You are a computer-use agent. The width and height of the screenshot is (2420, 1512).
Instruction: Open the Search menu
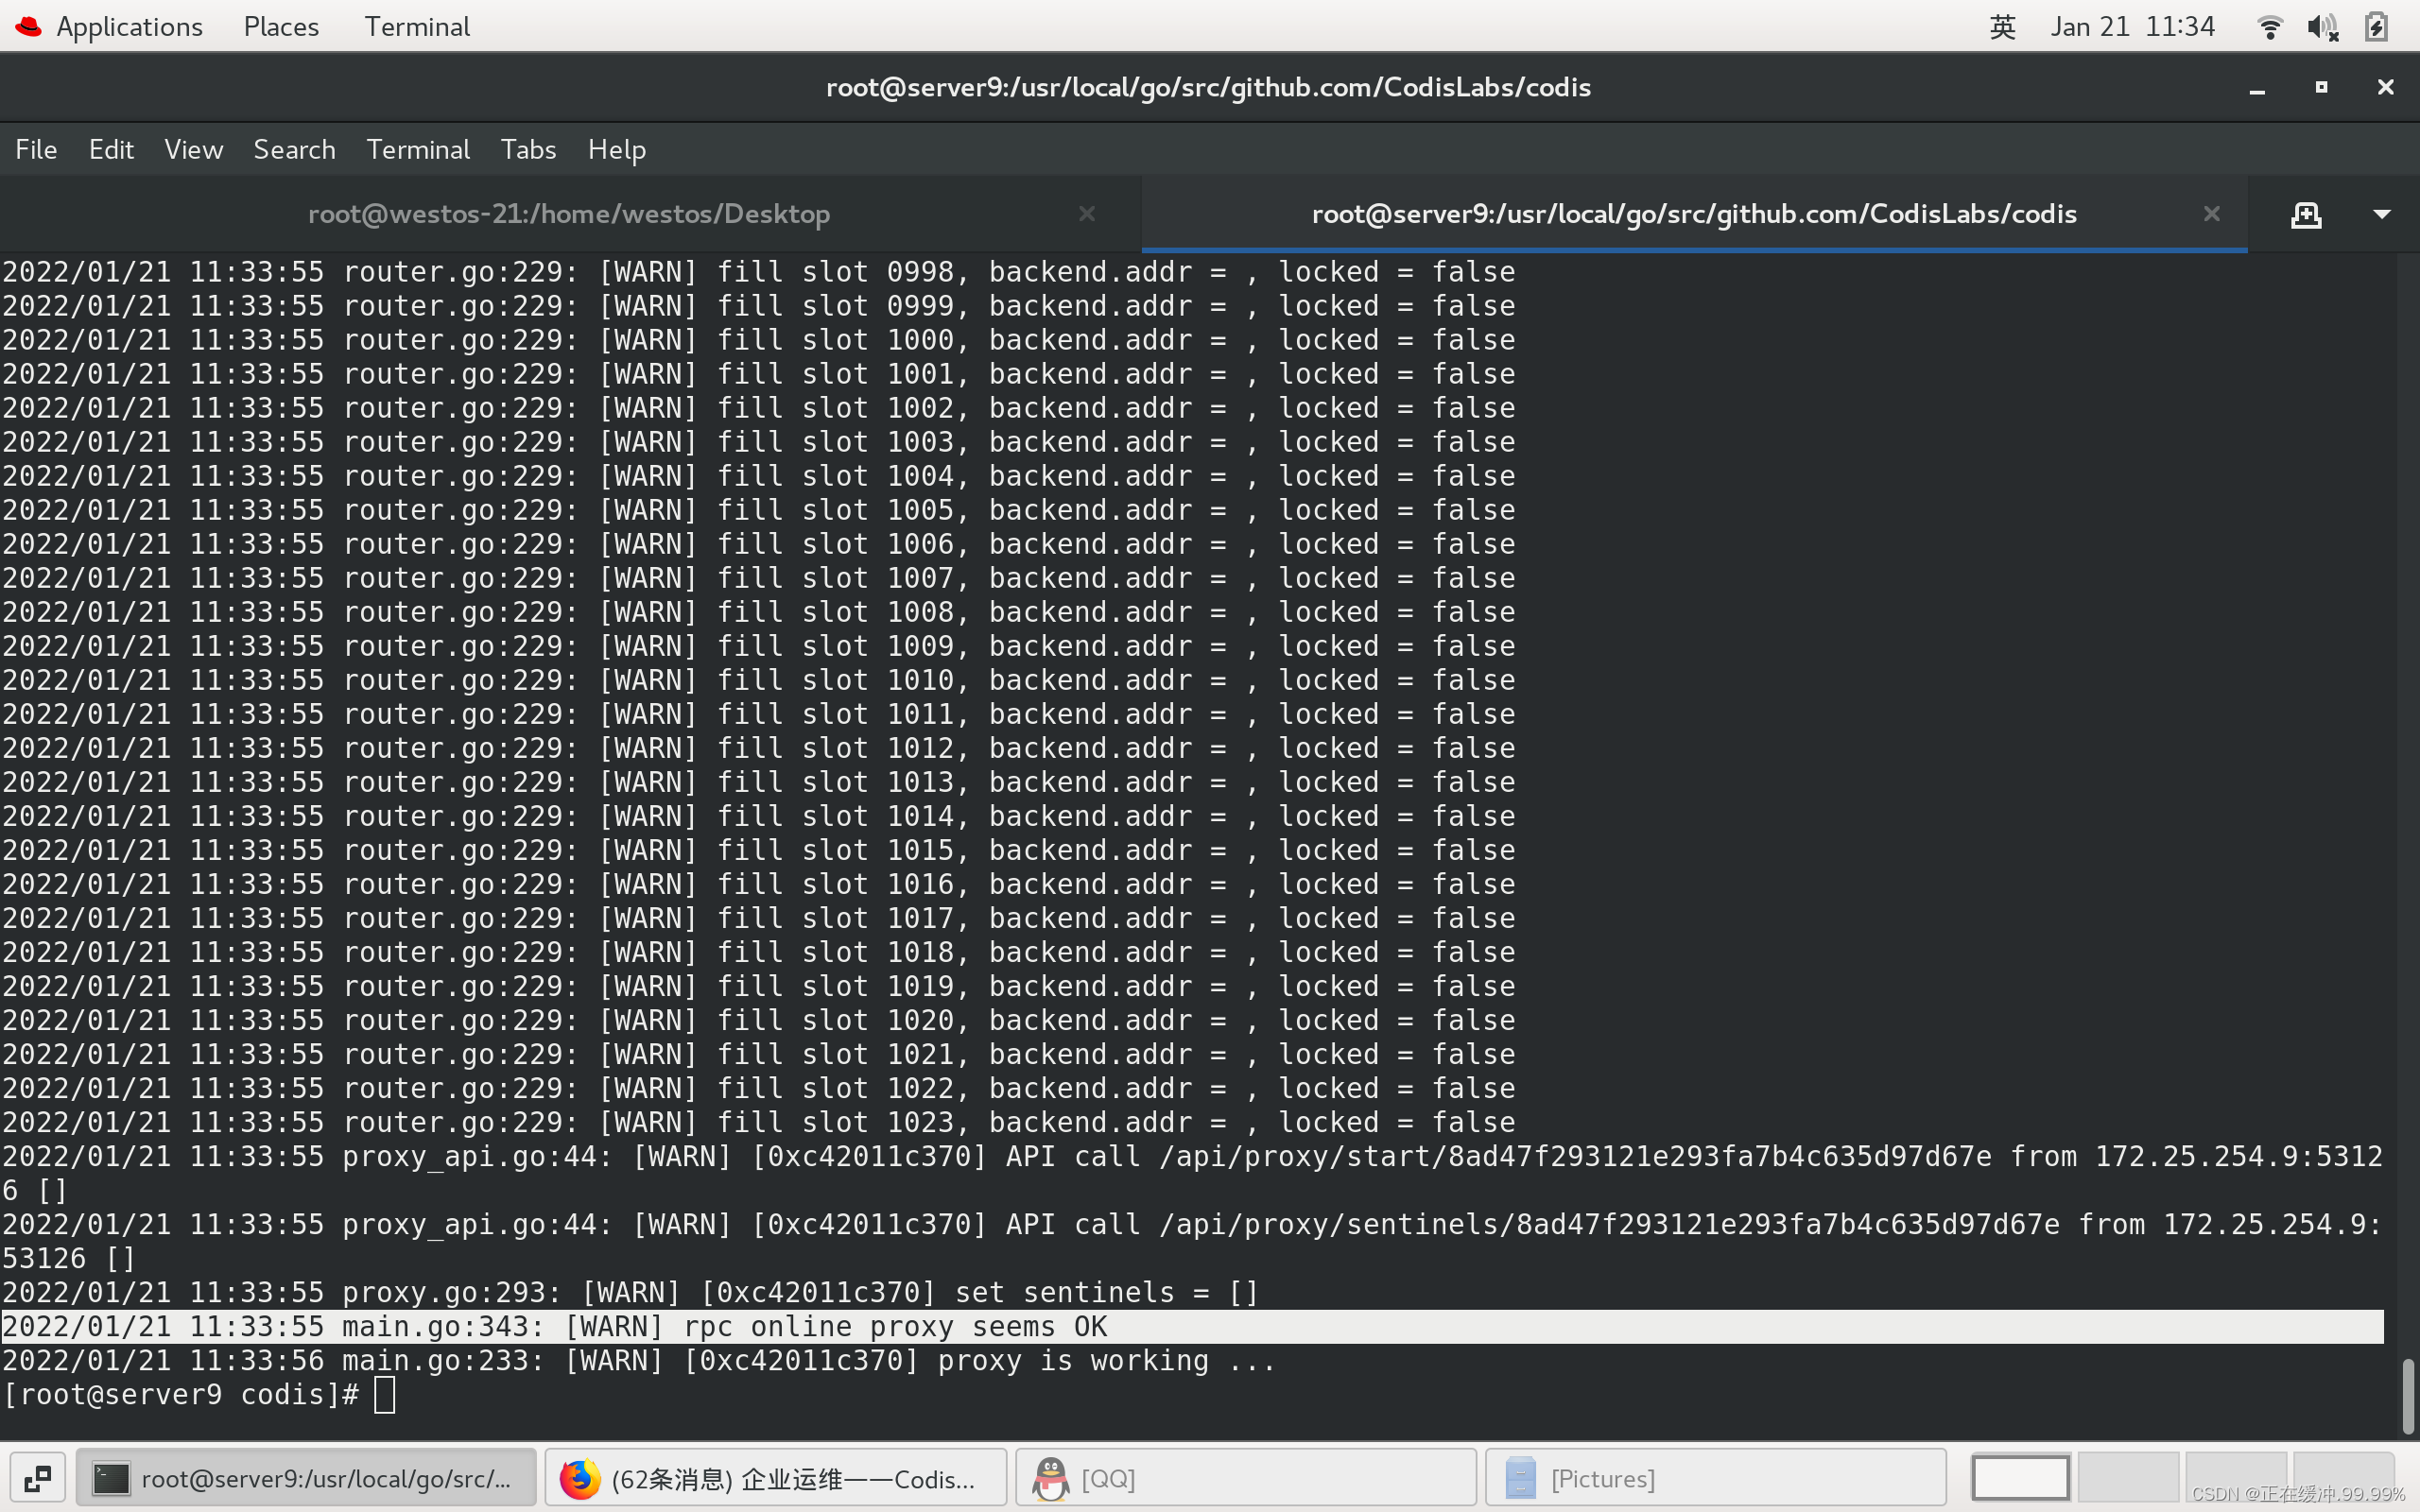[294, 149]
